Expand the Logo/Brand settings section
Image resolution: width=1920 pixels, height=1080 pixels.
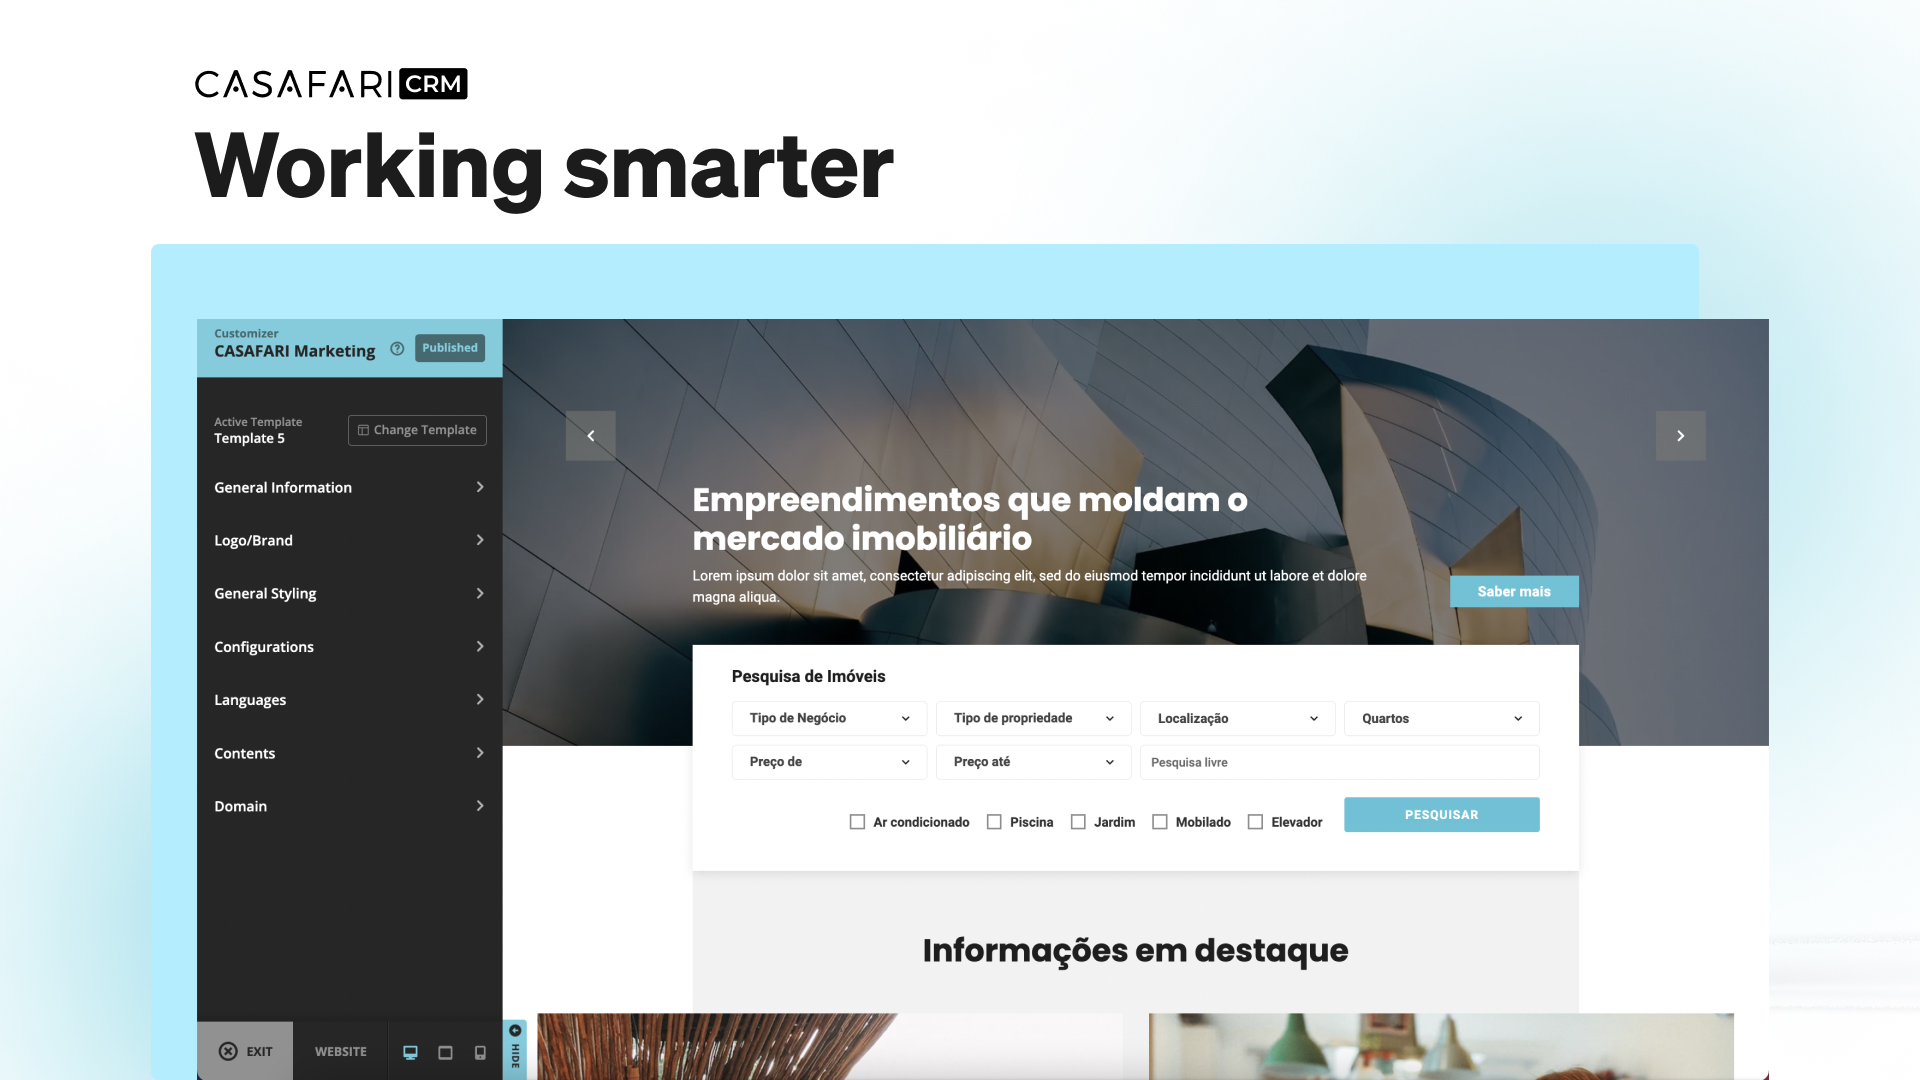click(x=349, y=541)
